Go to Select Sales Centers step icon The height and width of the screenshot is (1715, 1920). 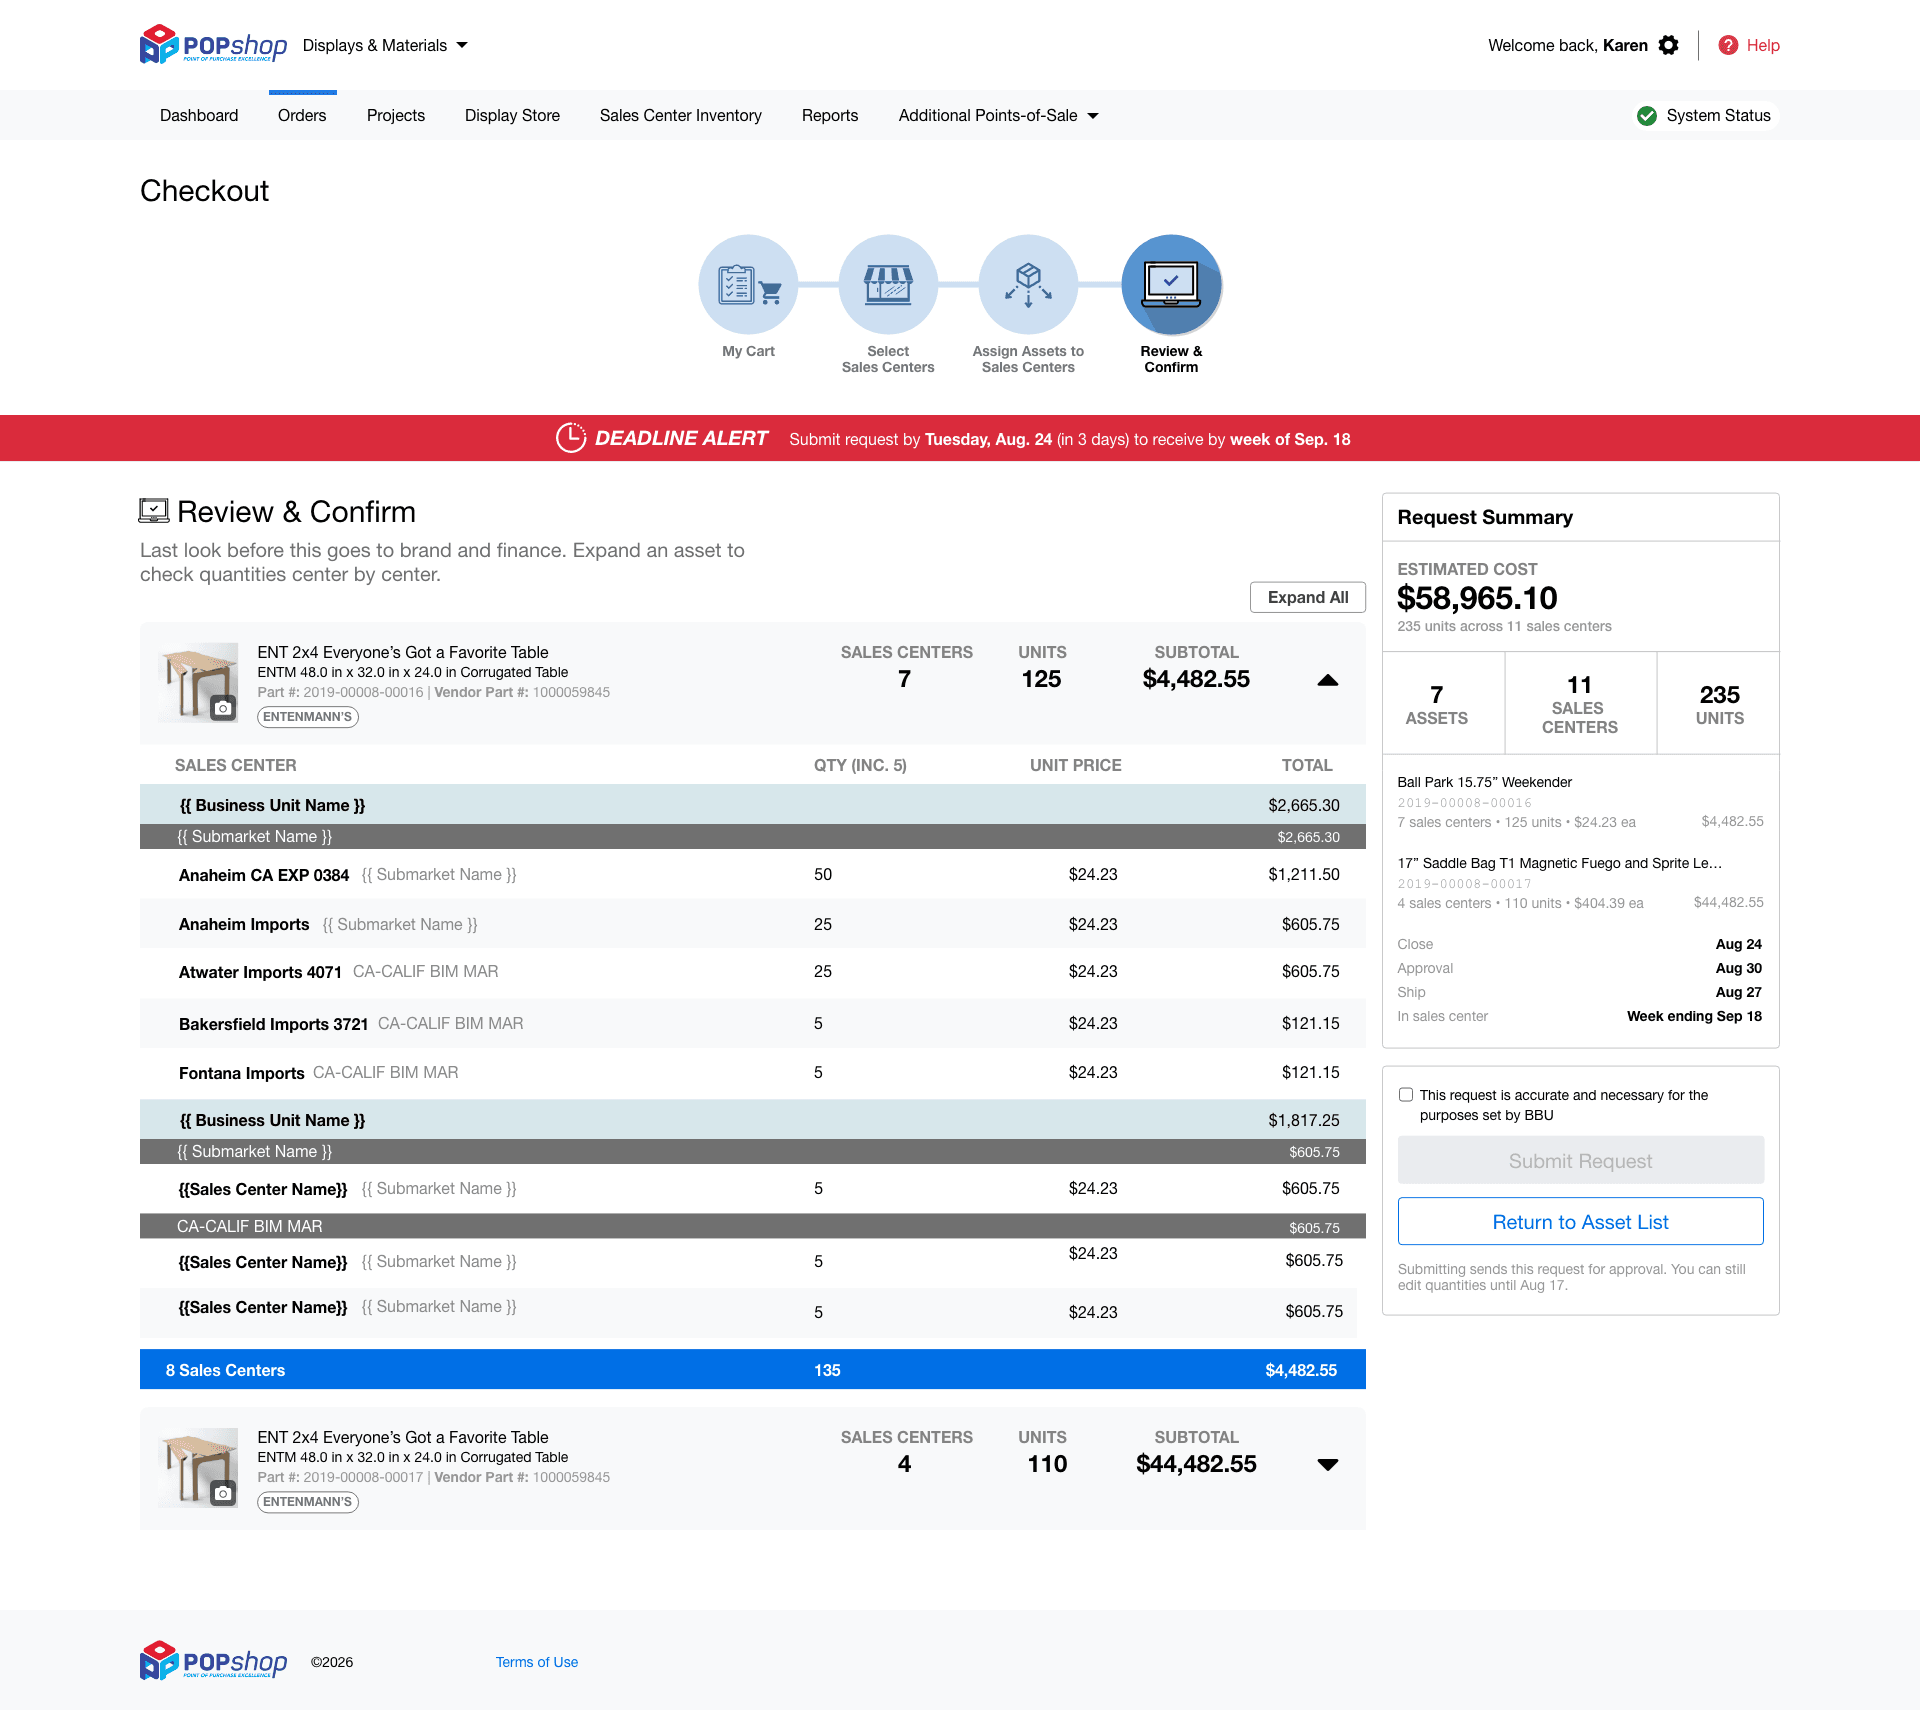coord(888,285)
